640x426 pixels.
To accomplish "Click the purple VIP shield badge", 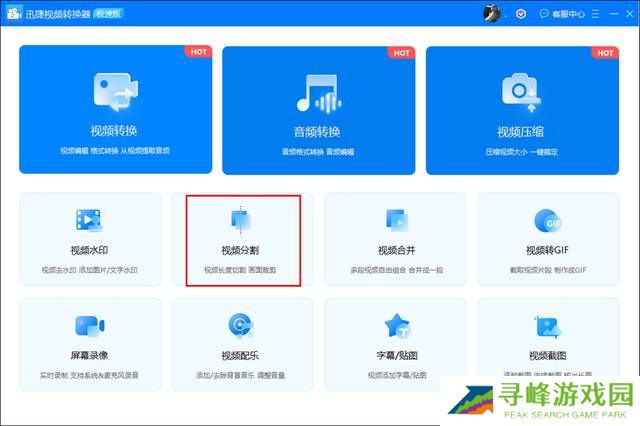I will [521, 14].
